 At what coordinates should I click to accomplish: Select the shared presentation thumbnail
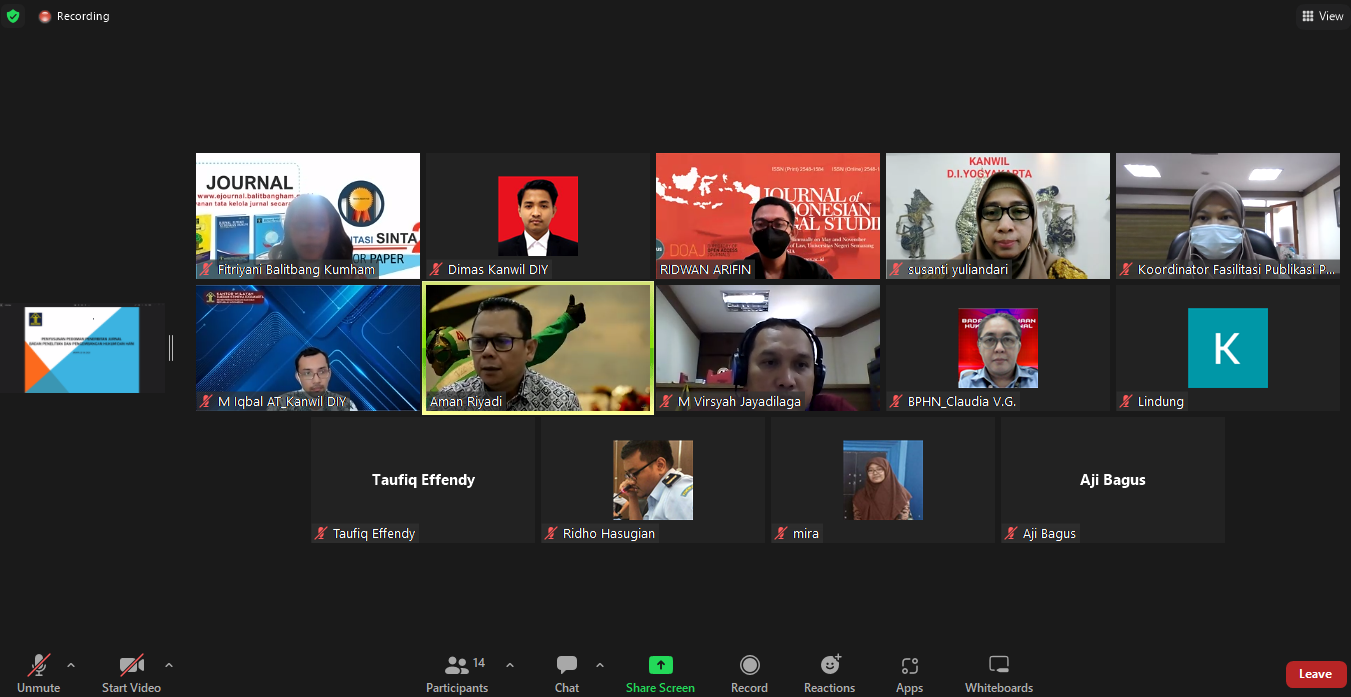point(82,349)
